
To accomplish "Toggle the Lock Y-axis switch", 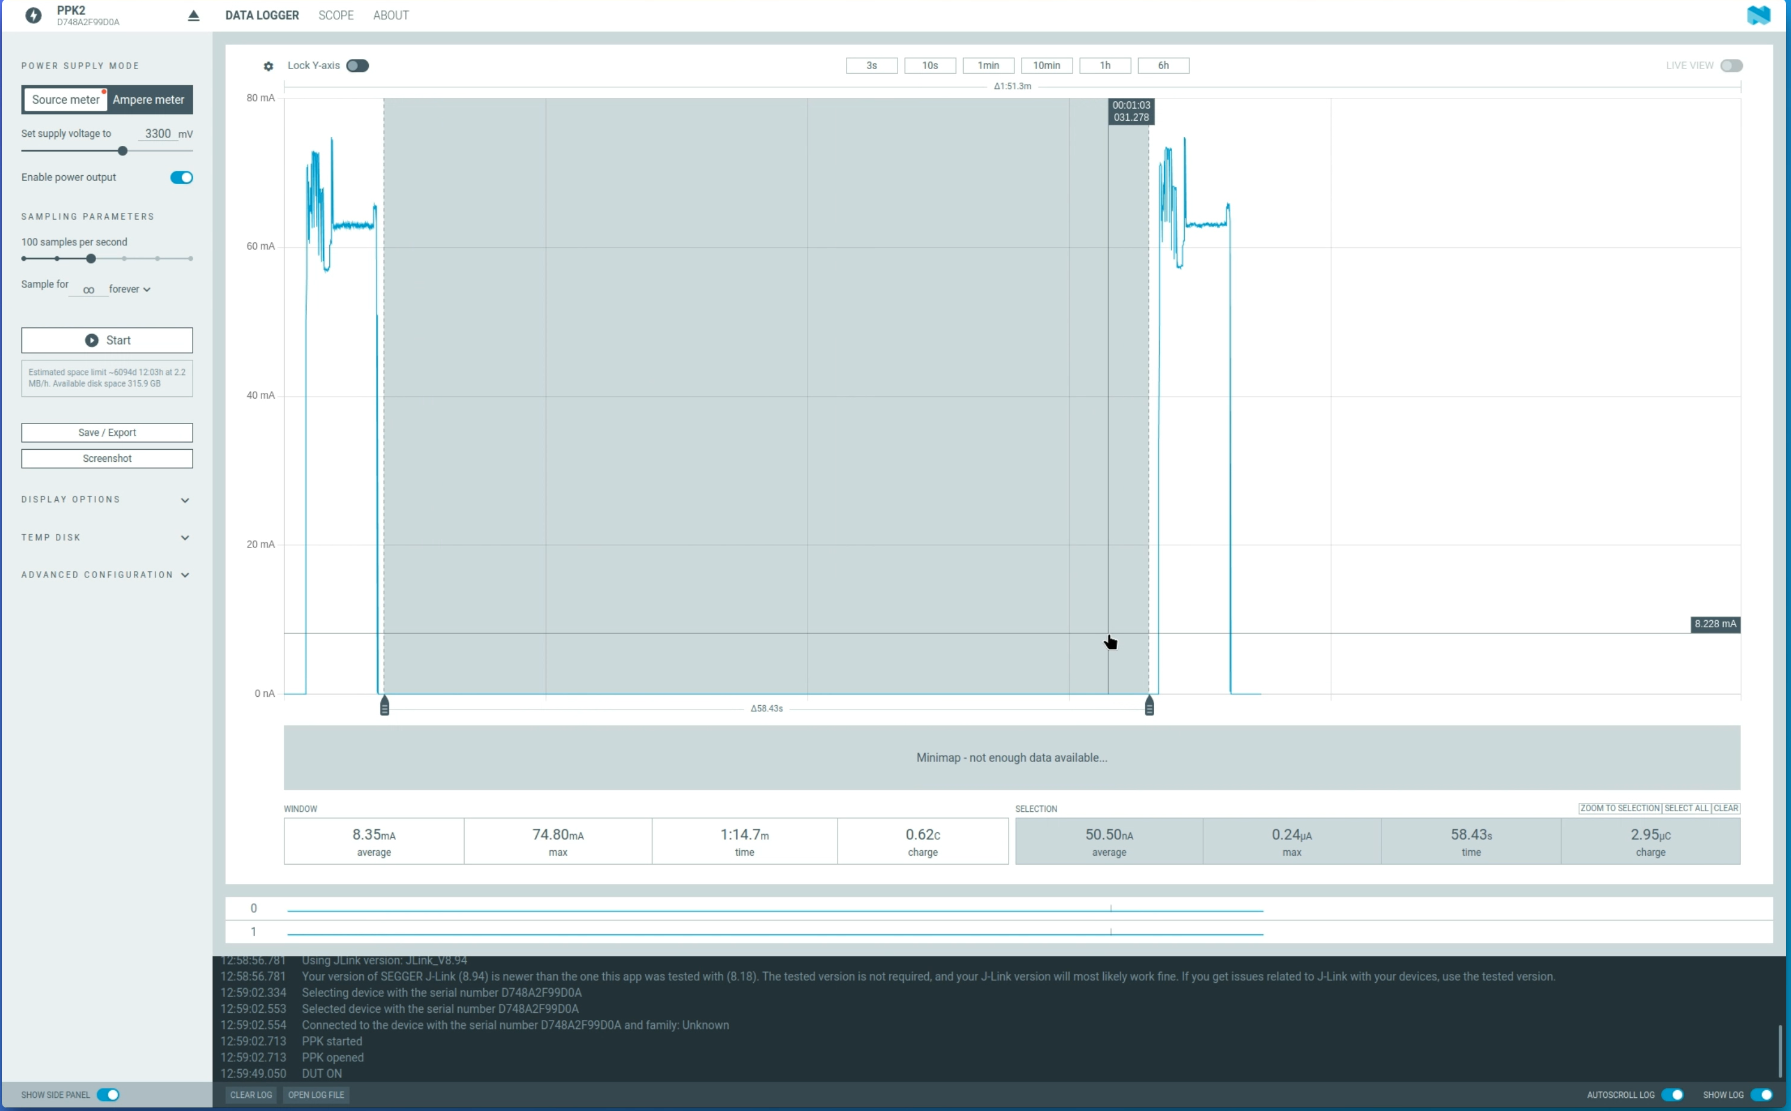I will tap(357, 66).
